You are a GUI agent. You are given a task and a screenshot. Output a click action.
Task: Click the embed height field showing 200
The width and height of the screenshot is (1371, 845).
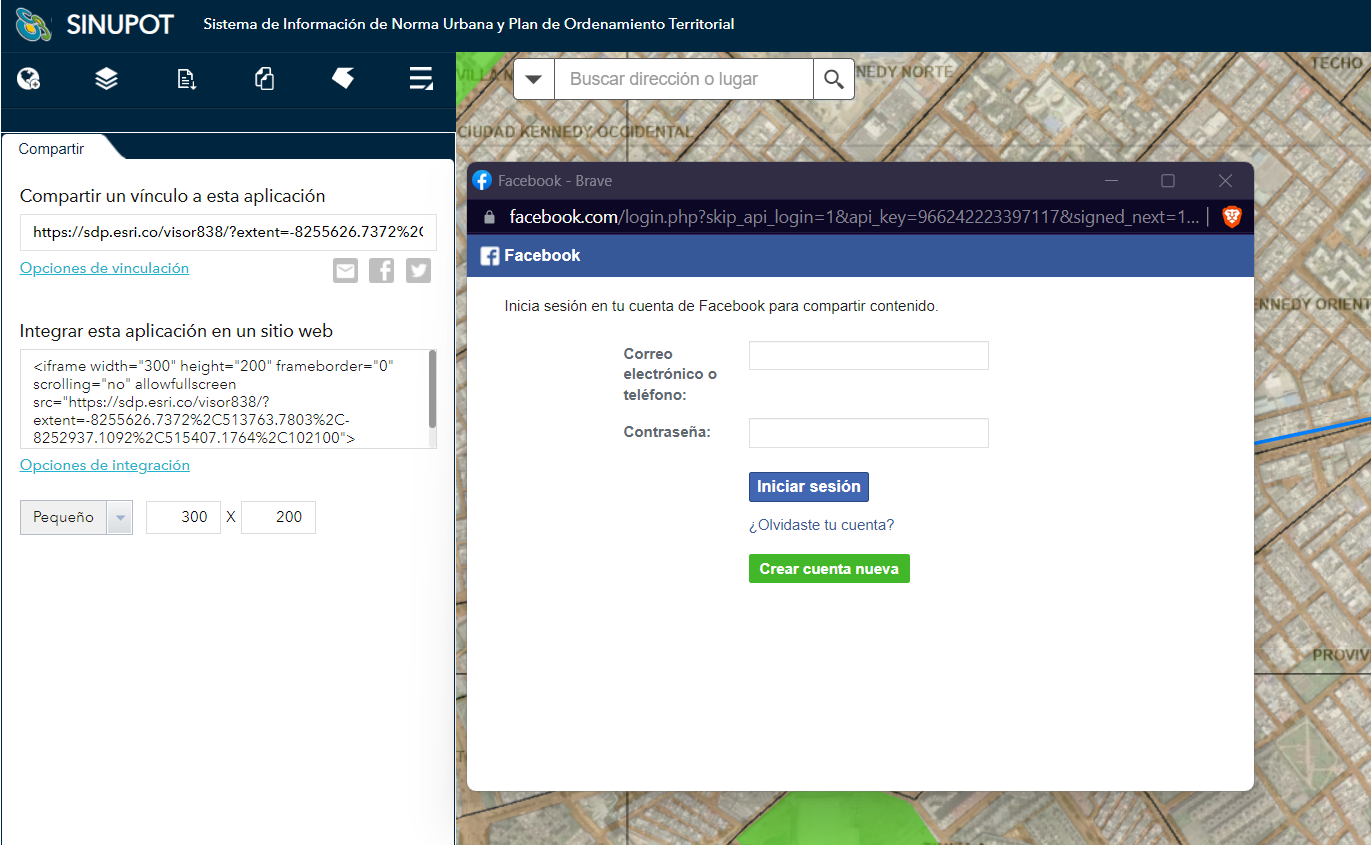[278, 517]
